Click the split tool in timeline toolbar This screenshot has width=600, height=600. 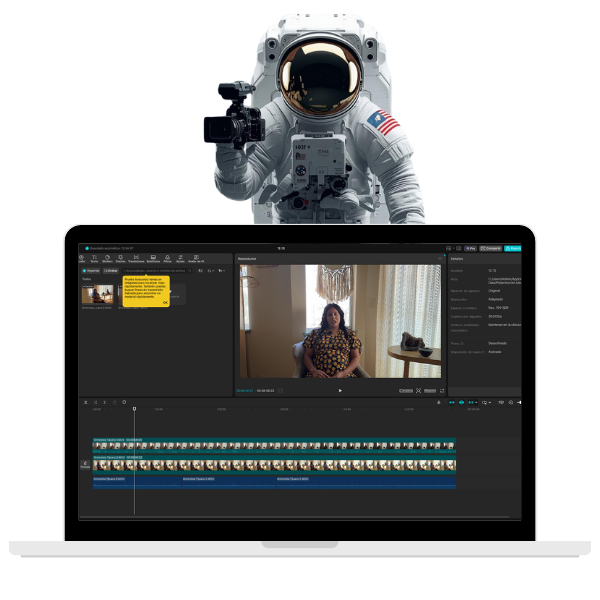[86, 402]
